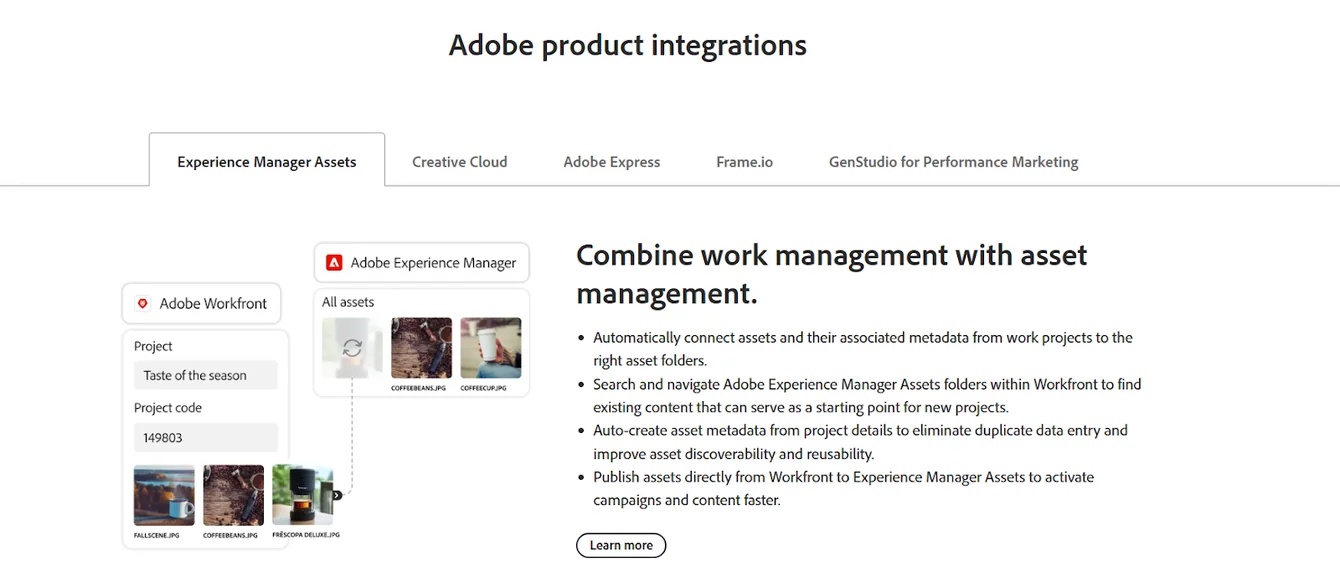Select COFFEEBEANS.JPG thumbnail in Workfront project
The image size is (1340, 588).
click(234, 495)
